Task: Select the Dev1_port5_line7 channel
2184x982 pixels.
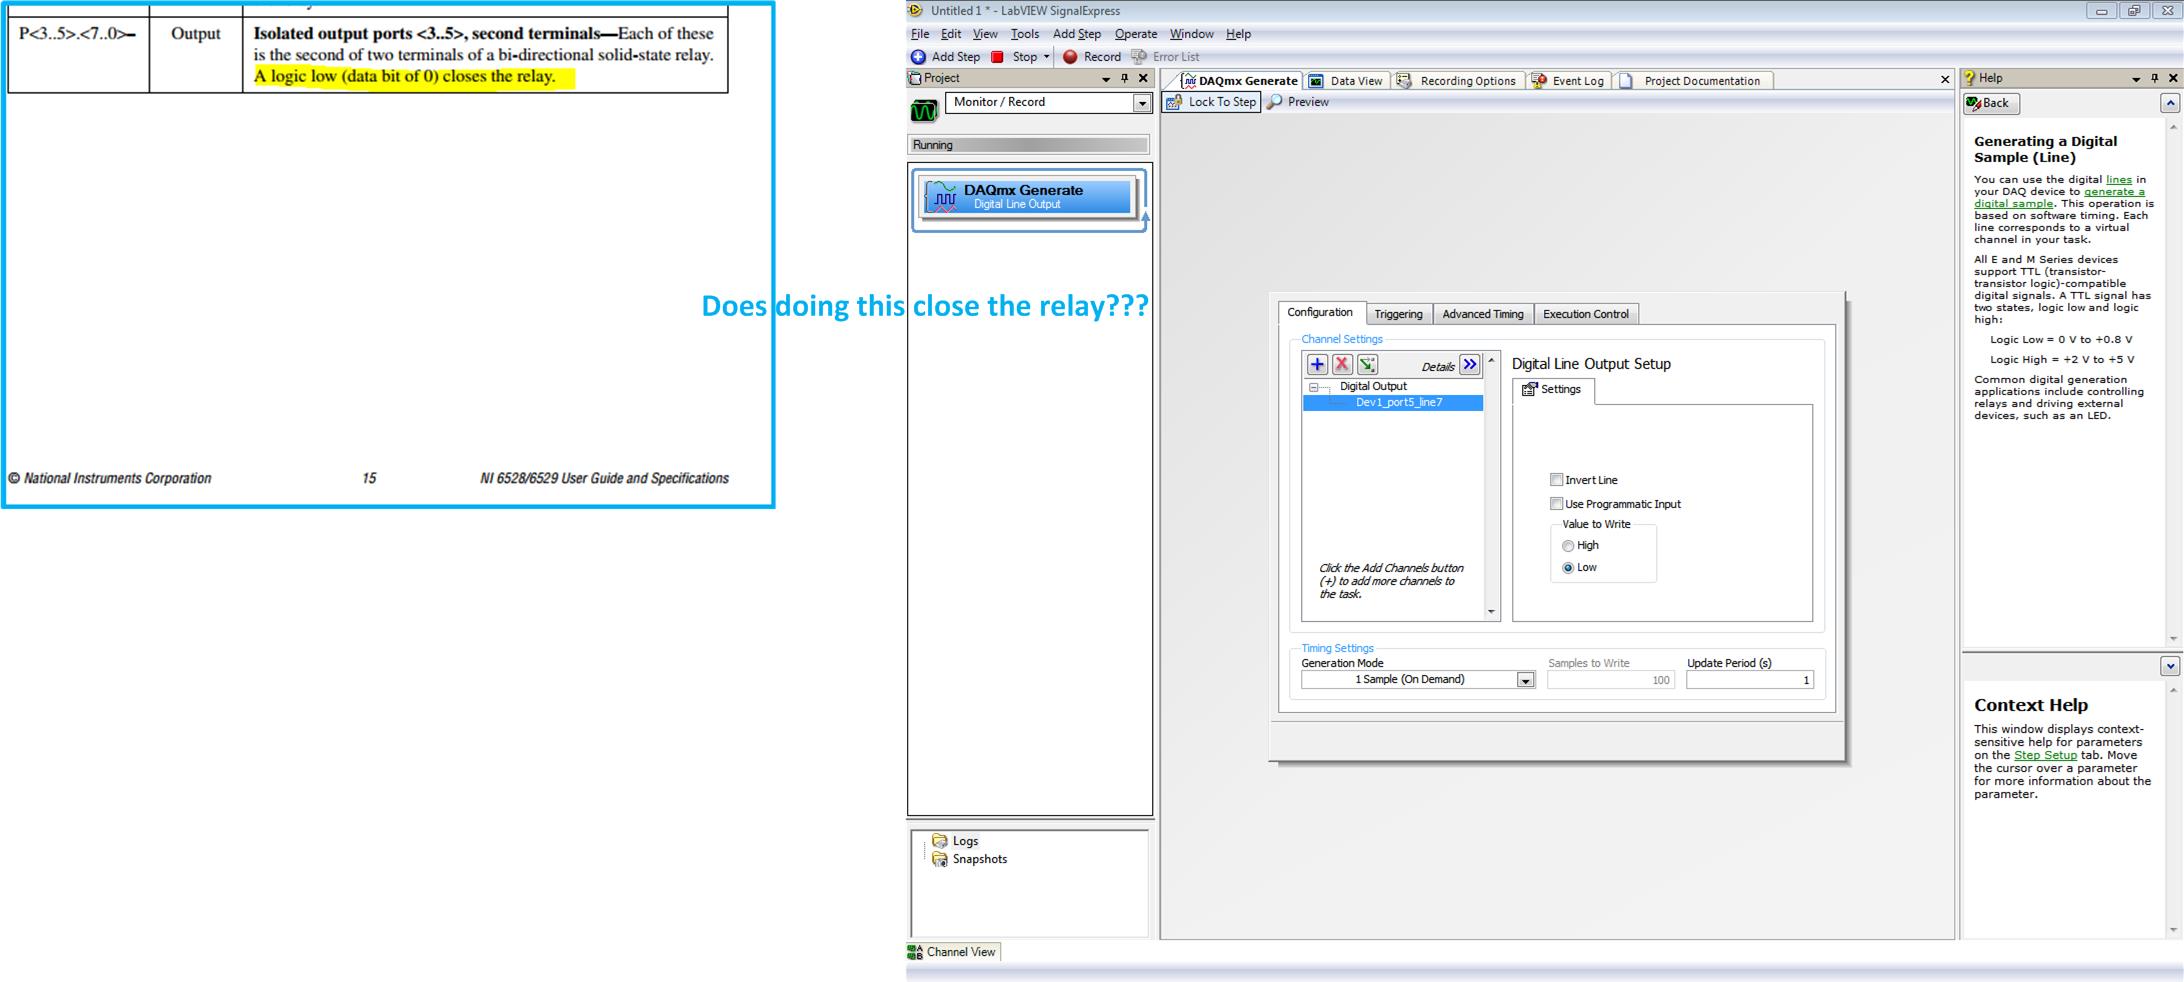Action: point(1393,402)
